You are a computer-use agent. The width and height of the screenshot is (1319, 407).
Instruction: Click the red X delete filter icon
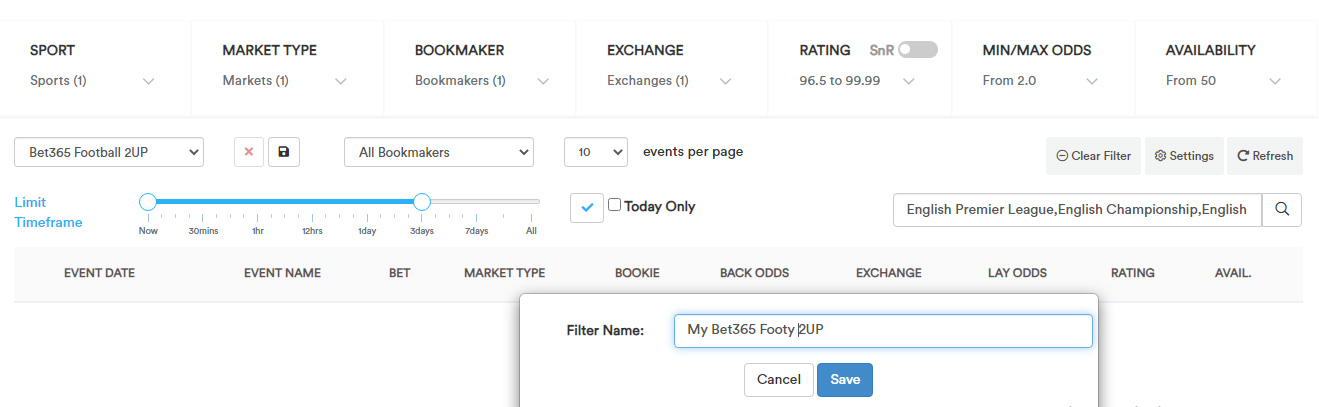pos(249,152)
